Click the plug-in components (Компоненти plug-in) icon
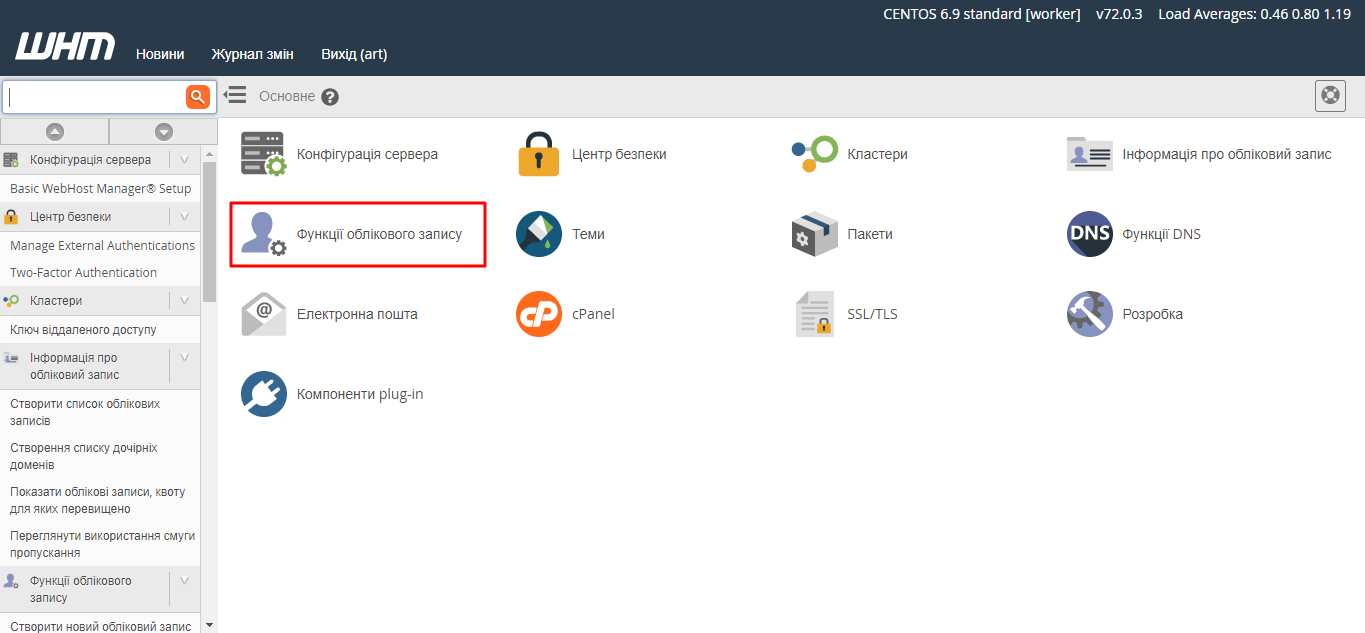The width and height of the screenshot is (1365, 633). [x=263, y=394]
